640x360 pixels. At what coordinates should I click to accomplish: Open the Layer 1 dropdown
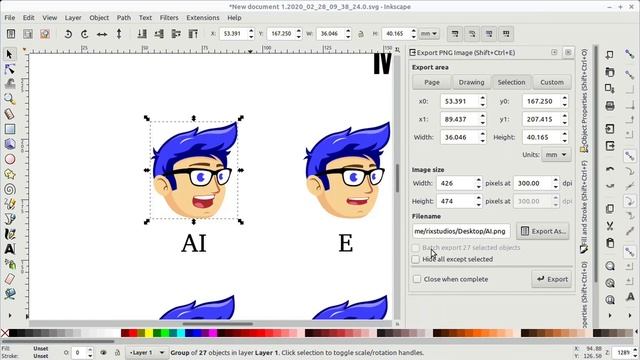click(147, 352)
